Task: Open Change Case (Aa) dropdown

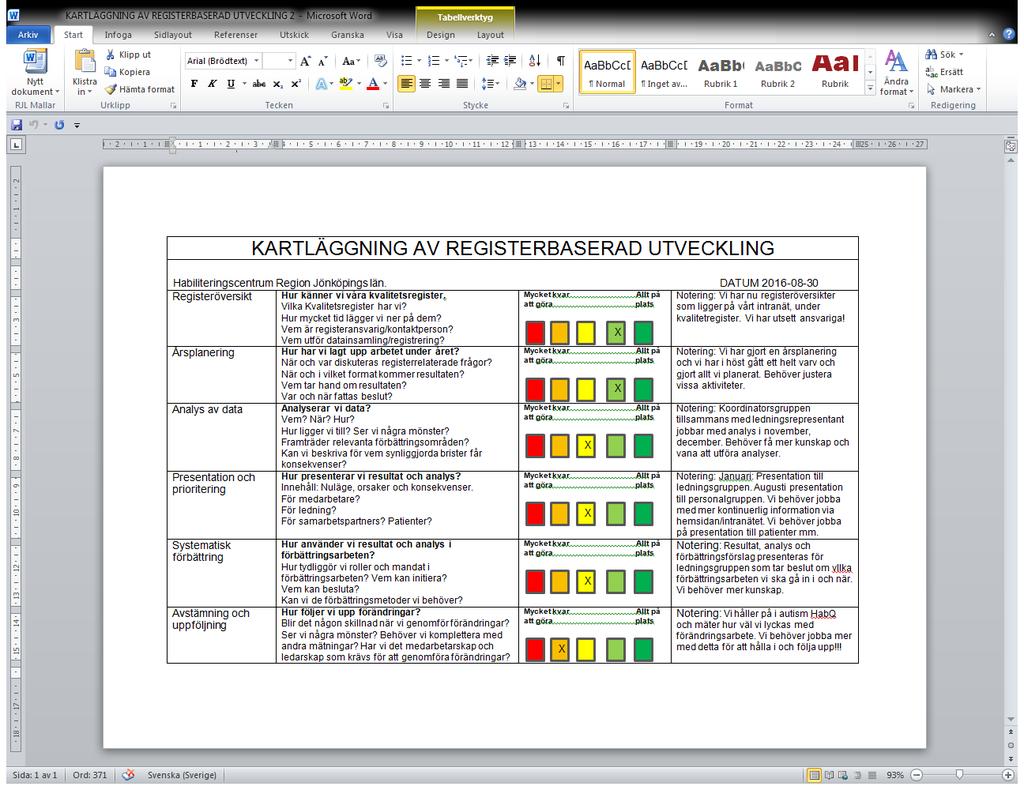Action: (x=351, y=61)
